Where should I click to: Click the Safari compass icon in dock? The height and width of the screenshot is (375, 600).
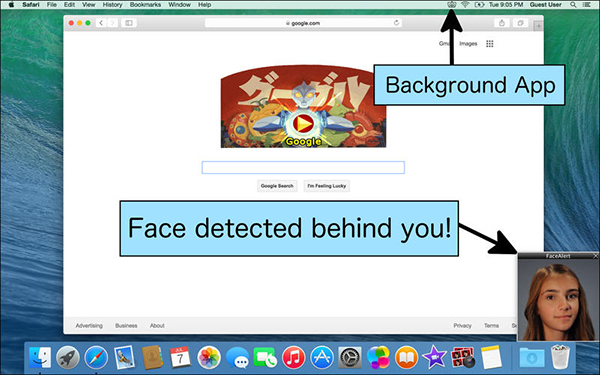tap(96, 357)
